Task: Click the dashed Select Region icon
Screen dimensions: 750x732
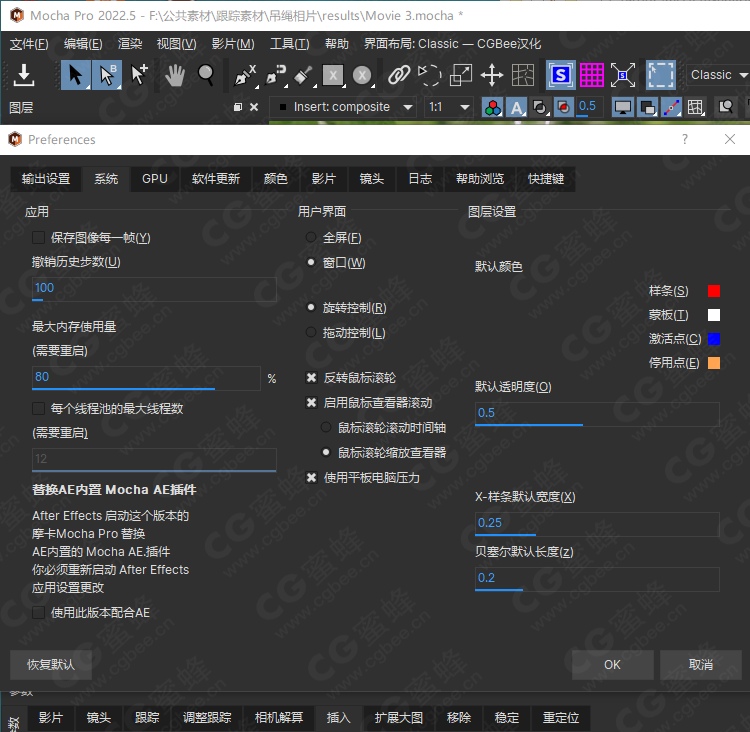Action: click(x=661, y=75)
